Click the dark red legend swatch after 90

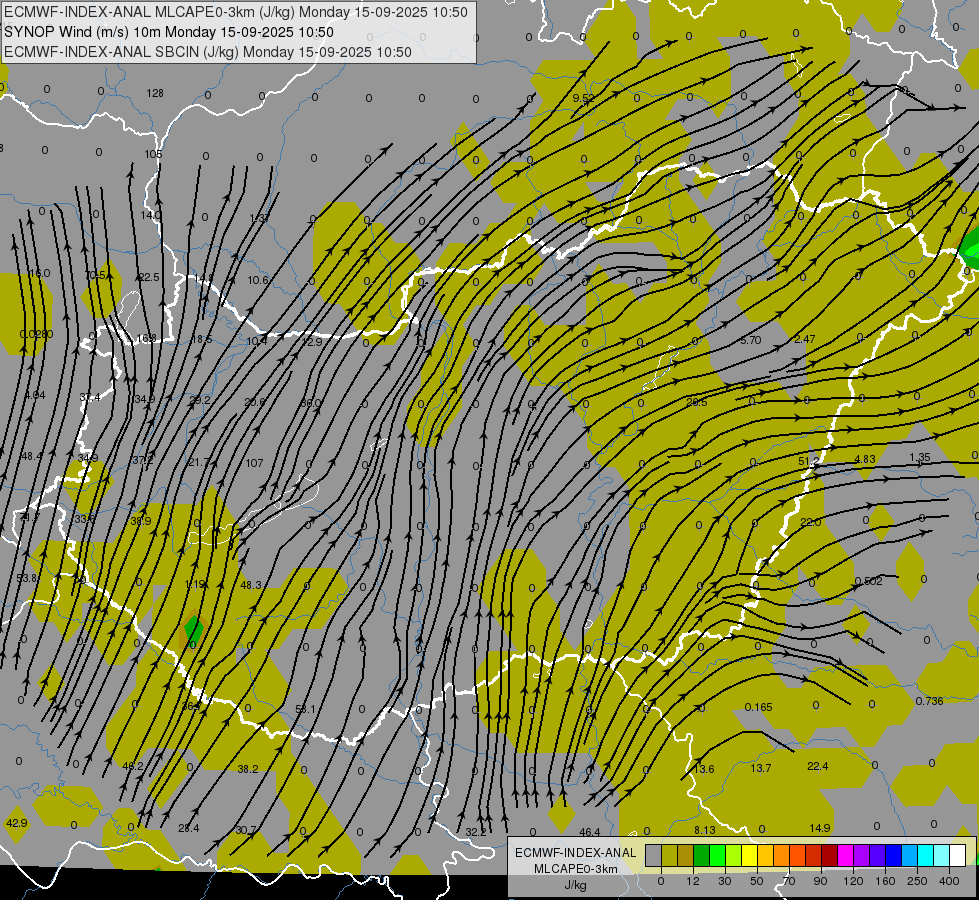[830, 855]
